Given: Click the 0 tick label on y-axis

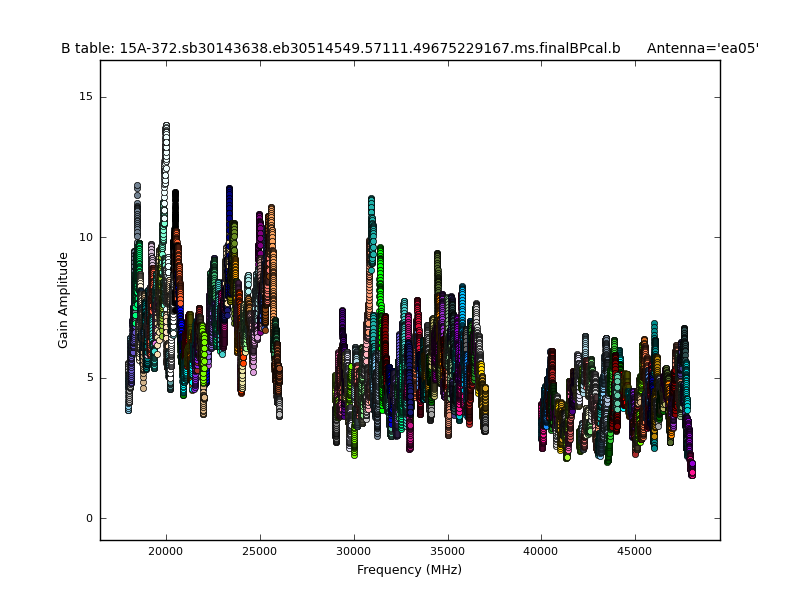Looking at the screenshot, I should pos(88,518).
